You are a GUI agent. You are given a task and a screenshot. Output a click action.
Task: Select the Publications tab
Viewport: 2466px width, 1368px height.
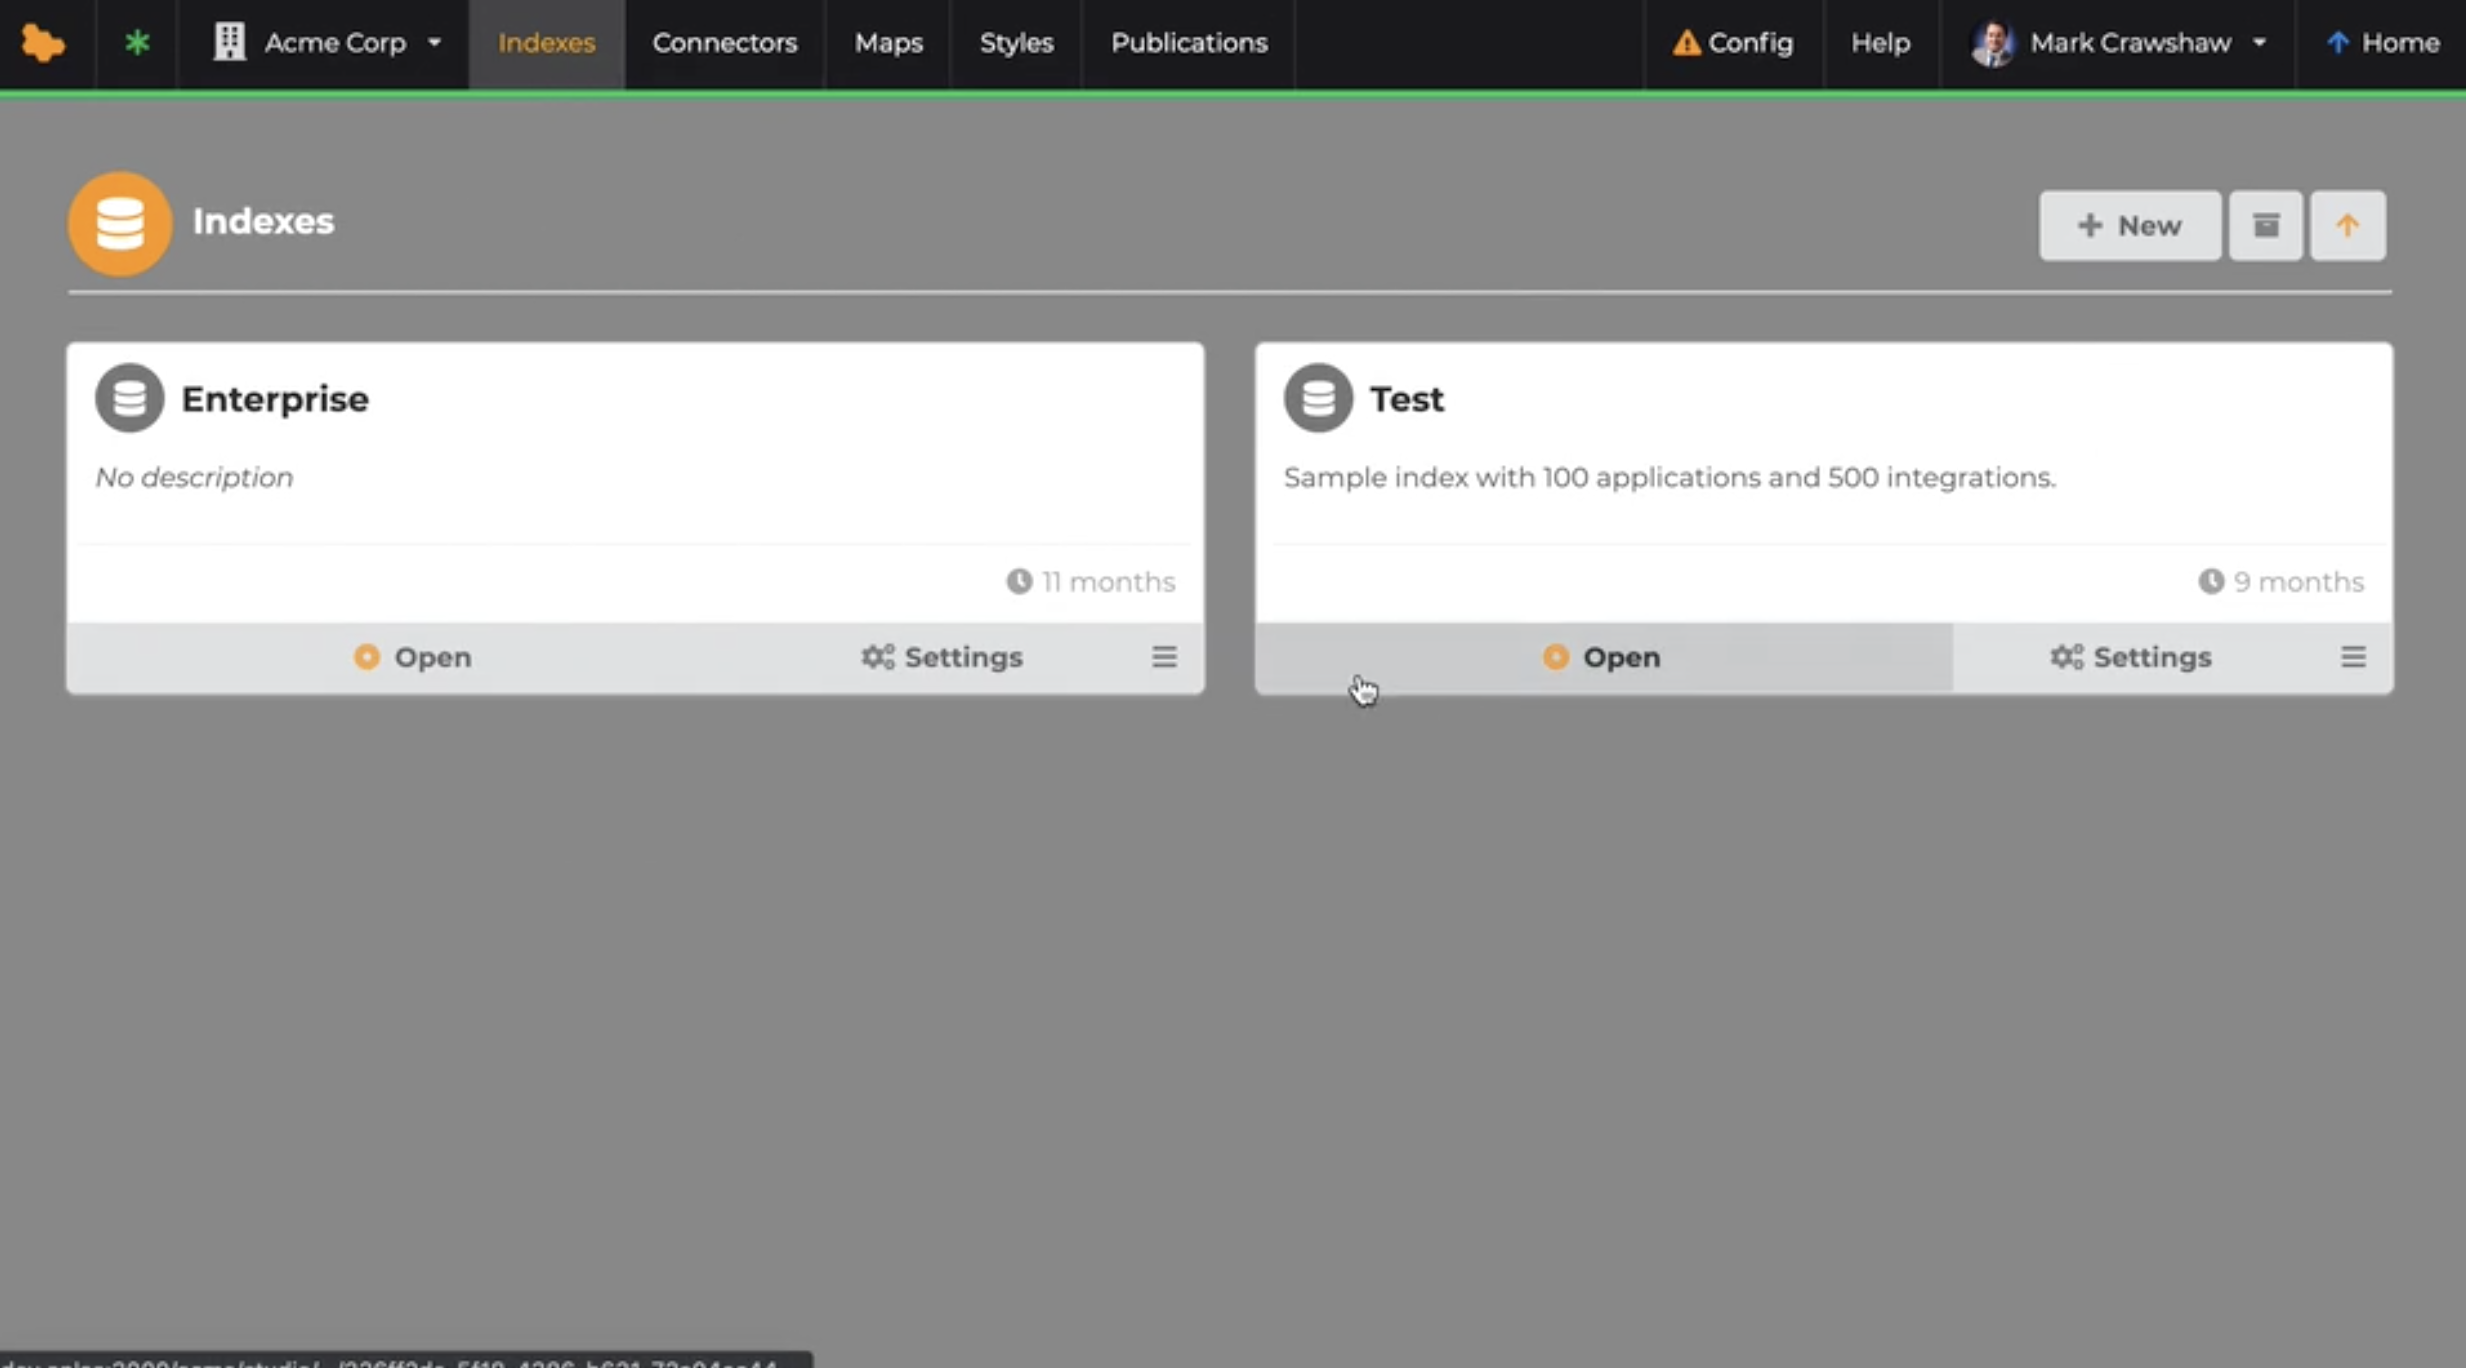tap(1189, 43)
